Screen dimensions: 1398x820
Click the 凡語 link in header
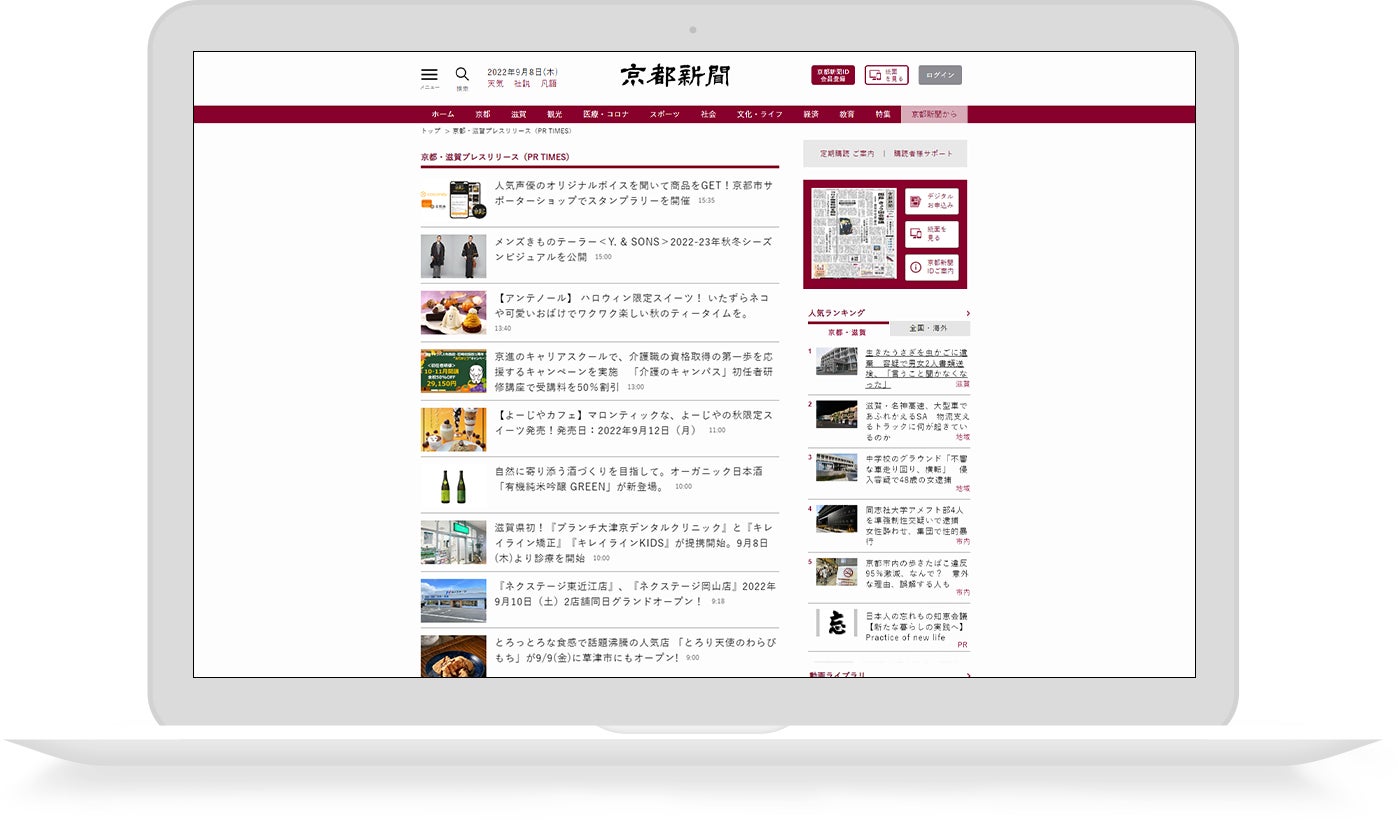pos(549,84)
